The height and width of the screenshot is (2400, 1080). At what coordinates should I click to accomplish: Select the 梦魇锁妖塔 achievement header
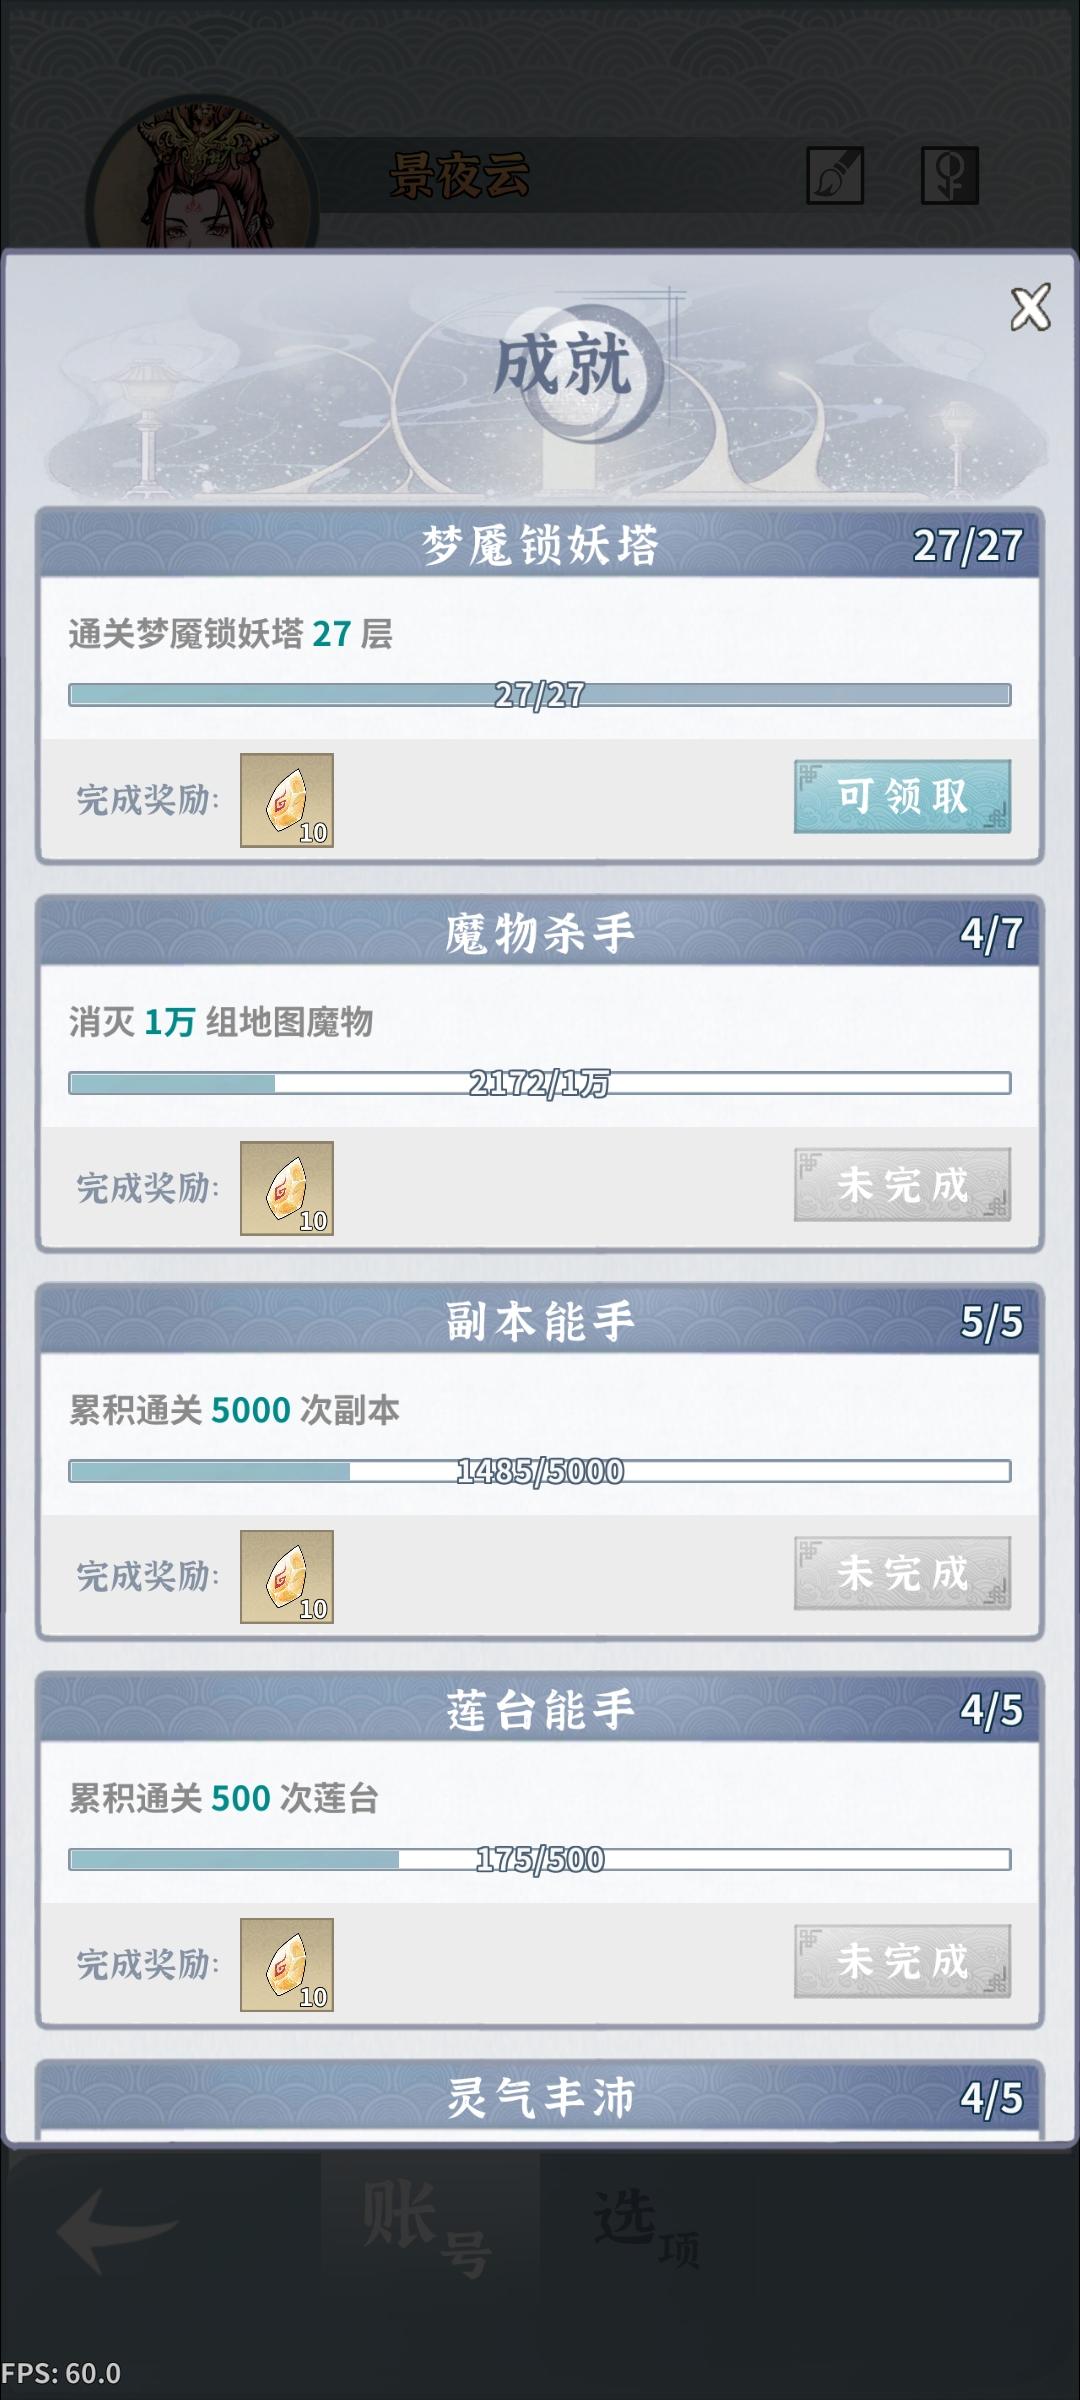coord(540,545)
